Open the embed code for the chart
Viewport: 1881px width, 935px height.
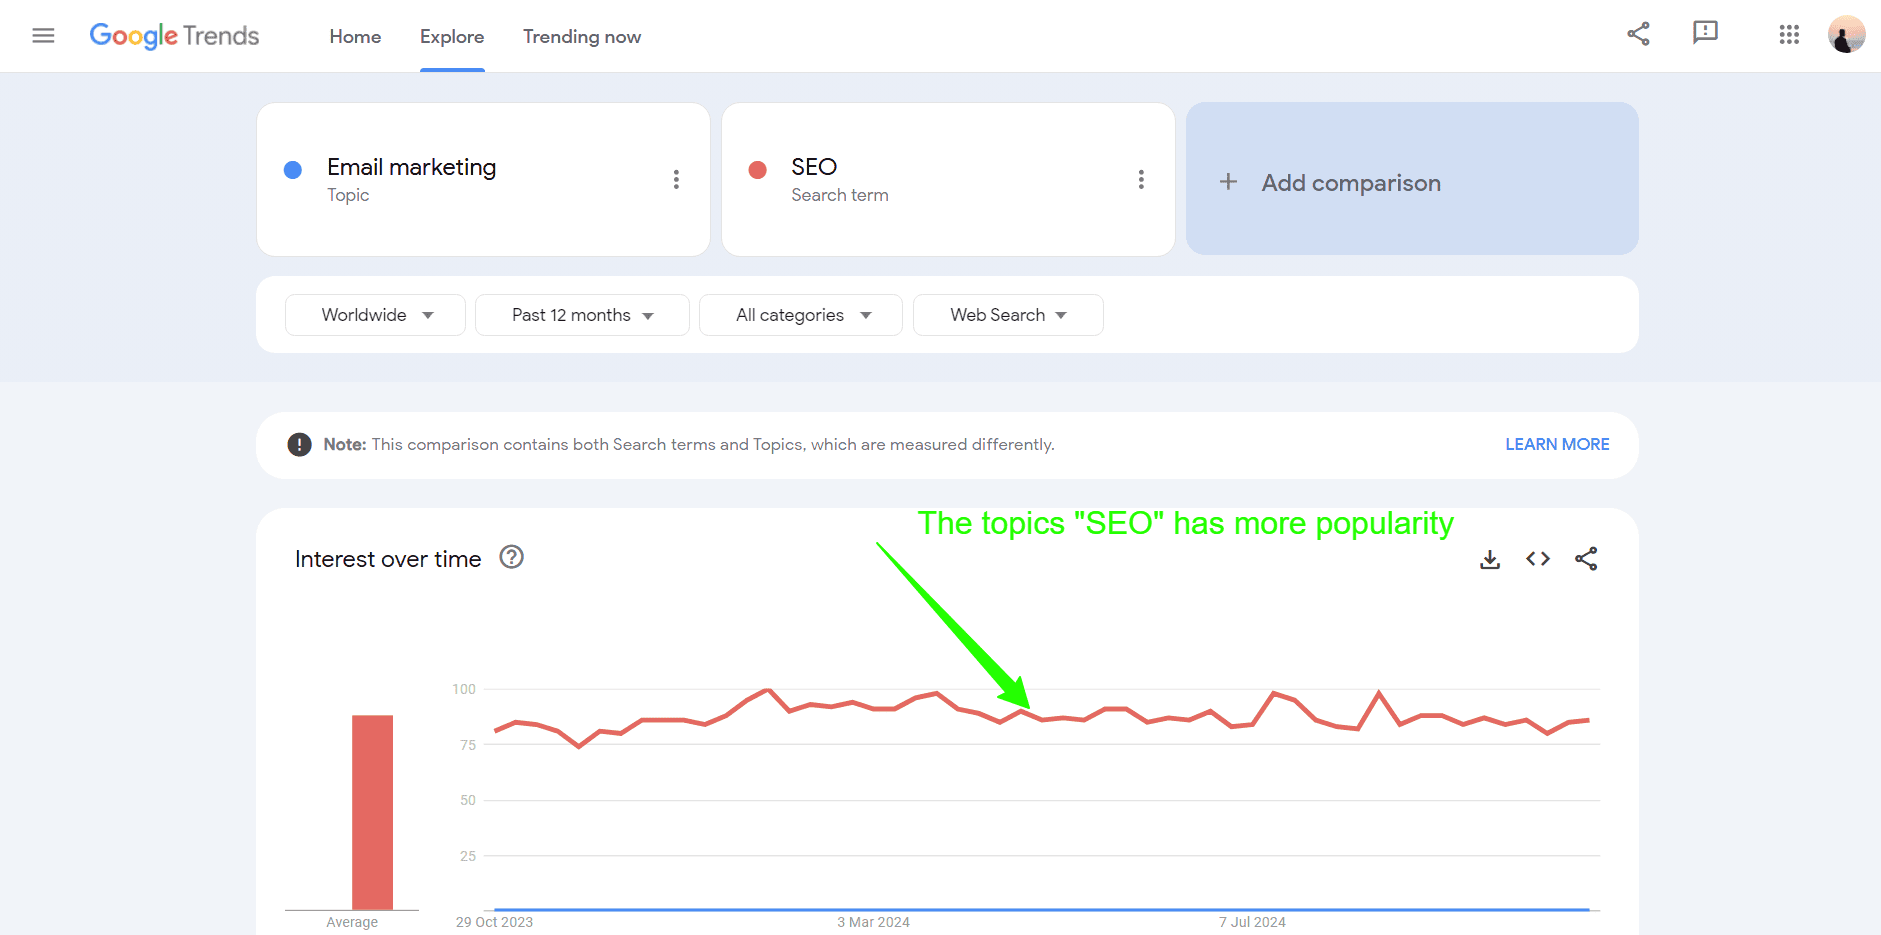pos(1537,559)
